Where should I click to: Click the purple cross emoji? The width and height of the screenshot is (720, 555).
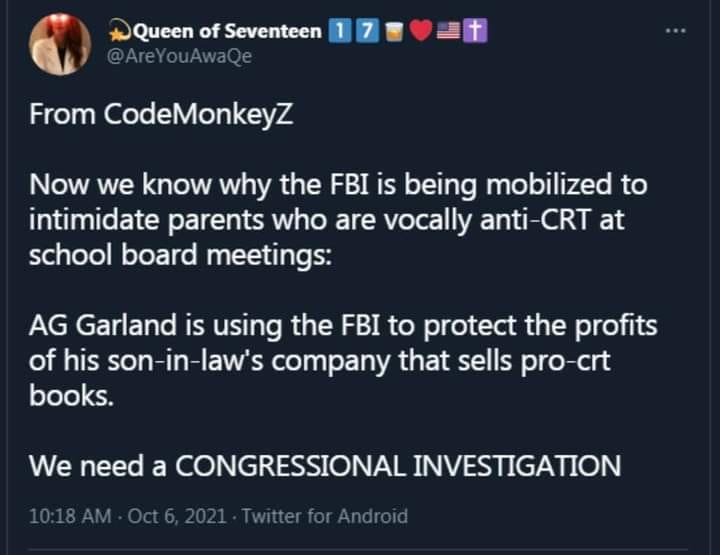click(x=475, y=31)
